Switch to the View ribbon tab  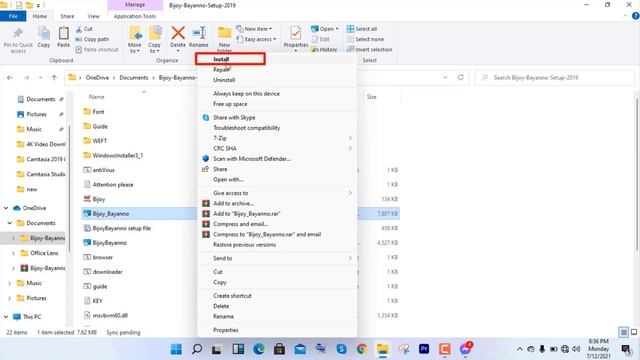tap(93, 16)
